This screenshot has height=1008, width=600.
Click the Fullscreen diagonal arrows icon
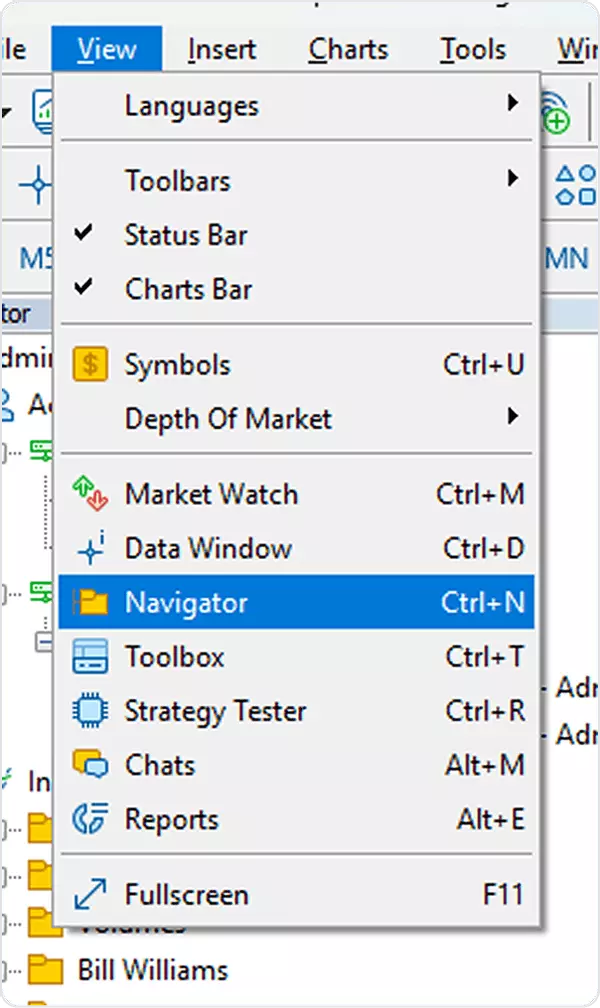[x=90, y=894]
